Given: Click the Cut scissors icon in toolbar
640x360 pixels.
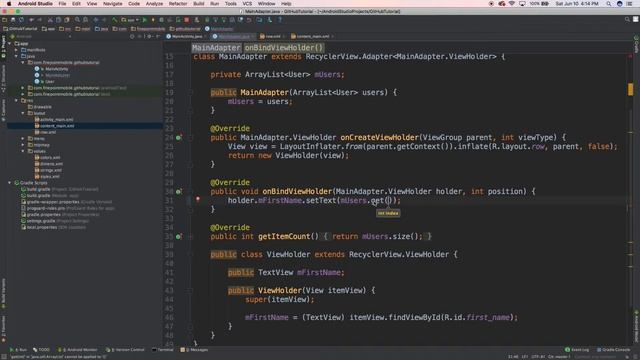Looking at the screenshot, I should pos(50,20).
